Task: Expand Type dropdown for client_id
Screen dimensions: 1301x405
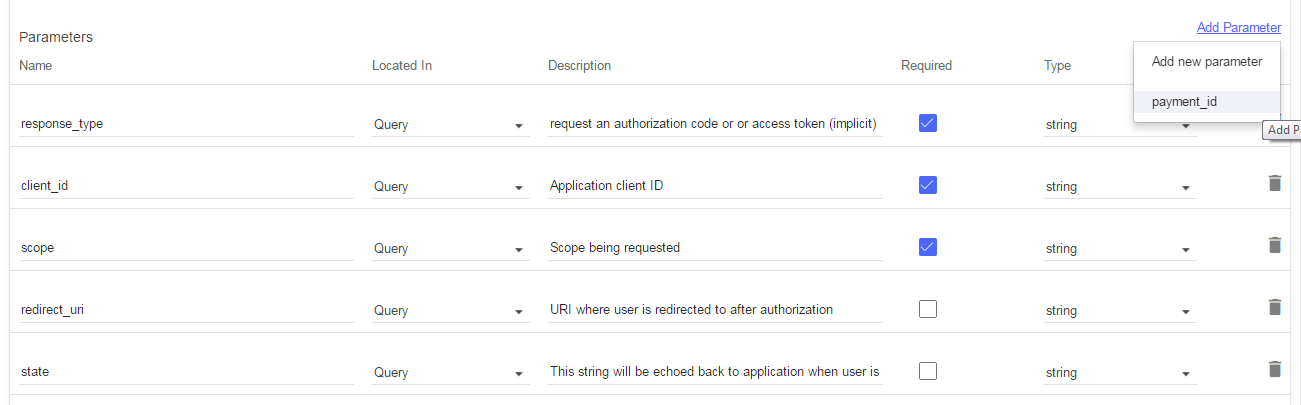Action: click(1120, 187)
